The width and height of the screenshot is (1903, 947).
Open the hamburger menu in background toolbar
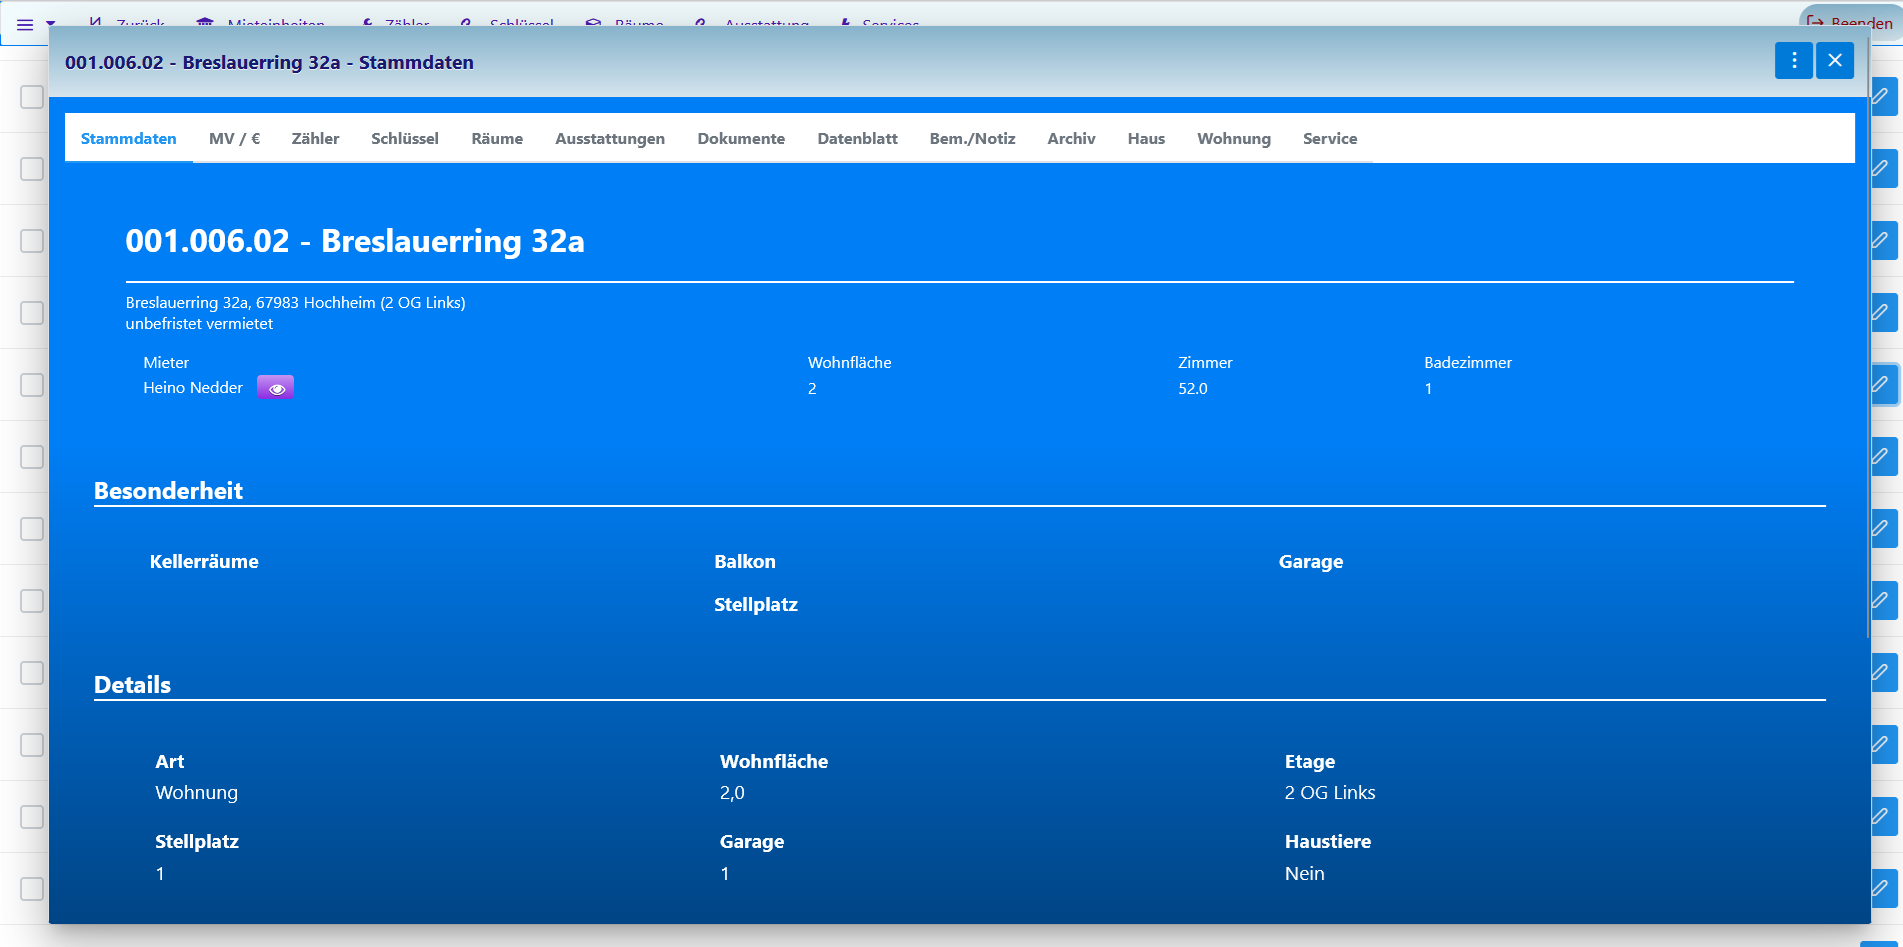click(25, 24)
